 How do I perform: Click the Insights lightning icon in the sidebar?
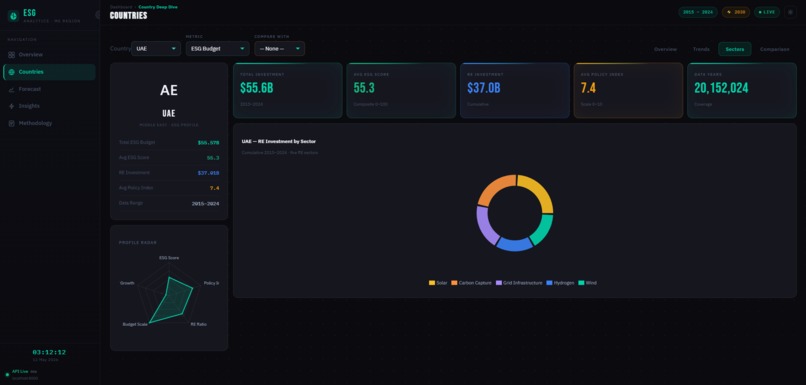coord(11,106)
